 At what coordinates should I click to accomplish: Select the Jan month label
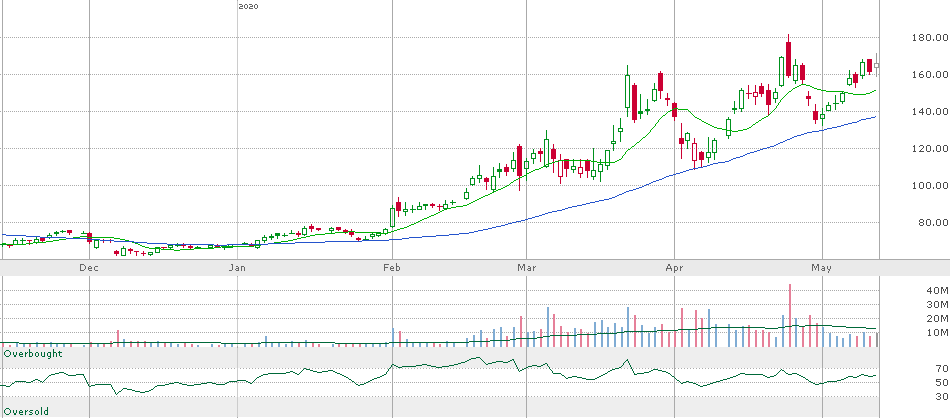(x=237, y=267)
